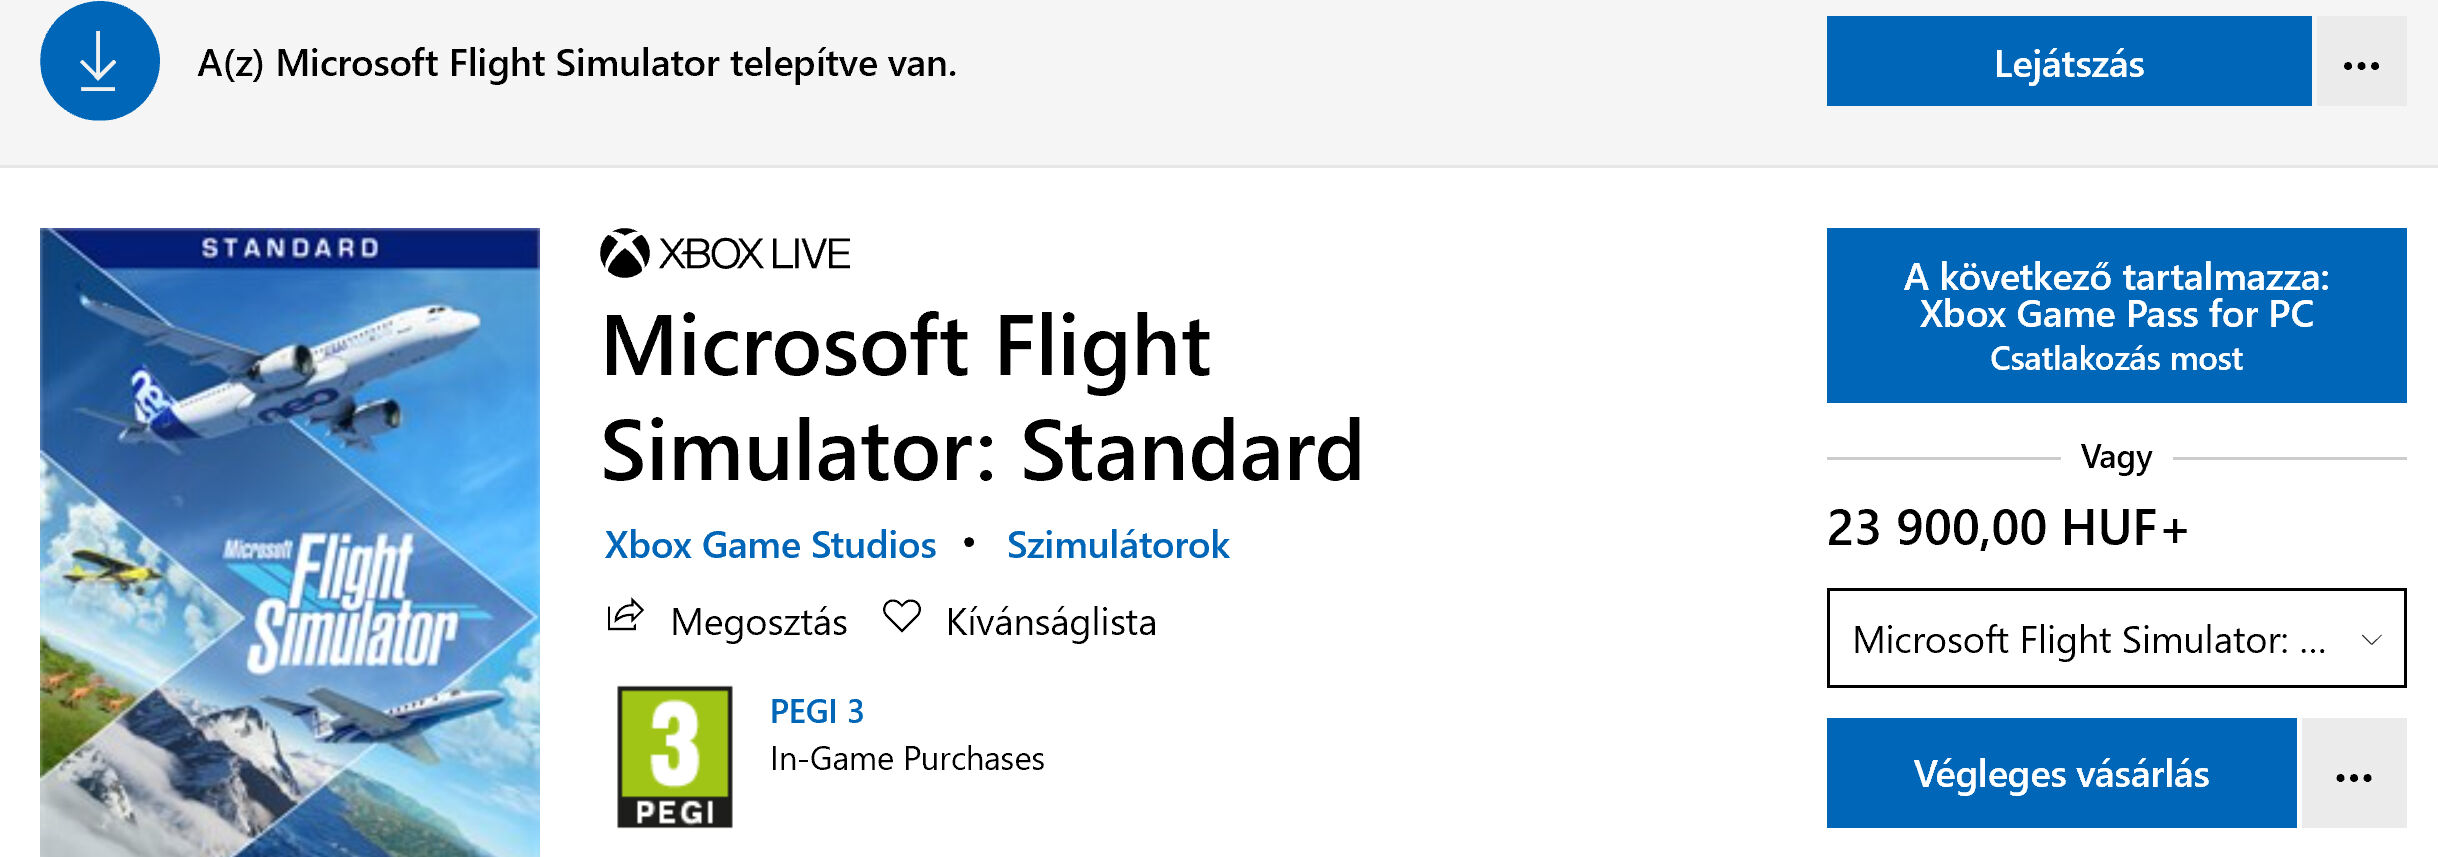
Task: Click the Microsoft Flight Simulator: Standard title
Action: click(x=980, y=398)
